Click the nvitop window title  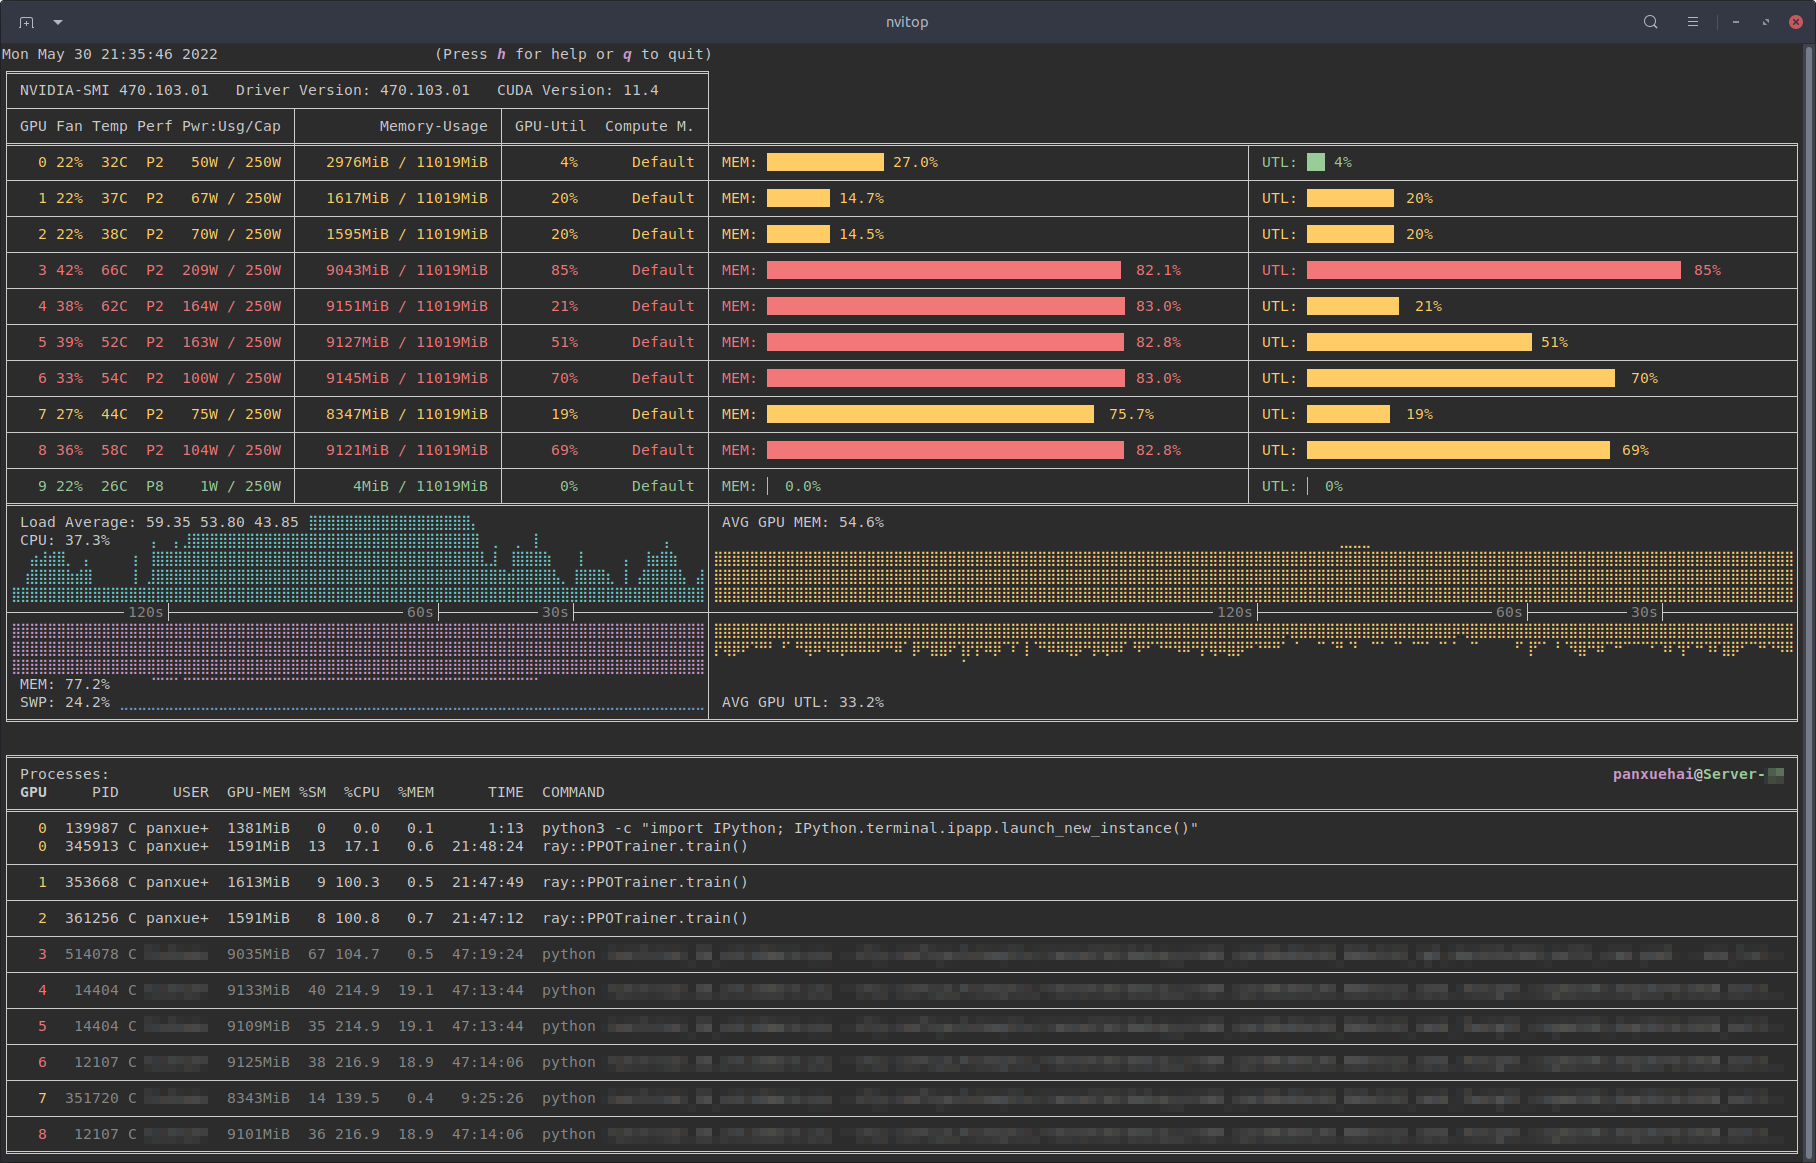tap(907, 22)
